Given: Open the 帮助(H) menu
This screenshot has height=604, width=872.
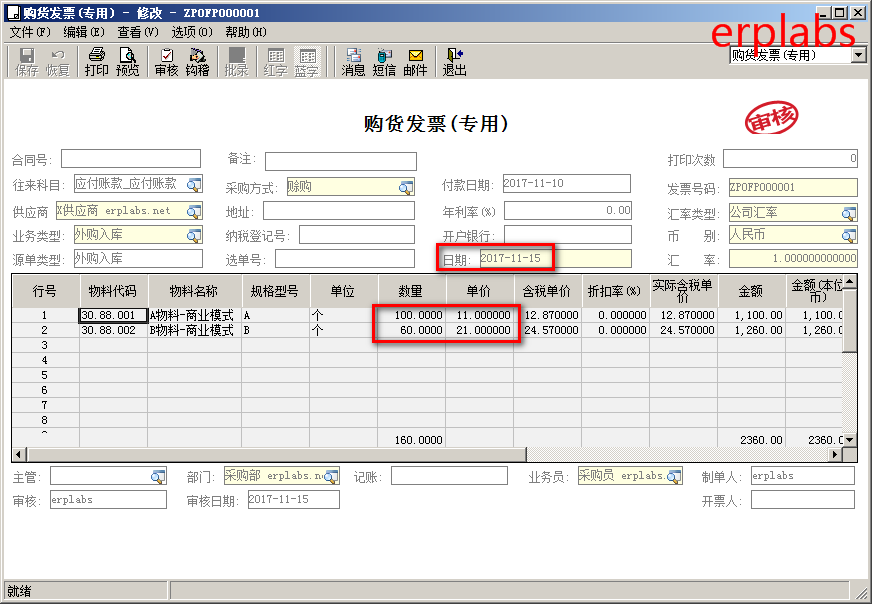Looking at the screenshot, I should click(246, 32).
